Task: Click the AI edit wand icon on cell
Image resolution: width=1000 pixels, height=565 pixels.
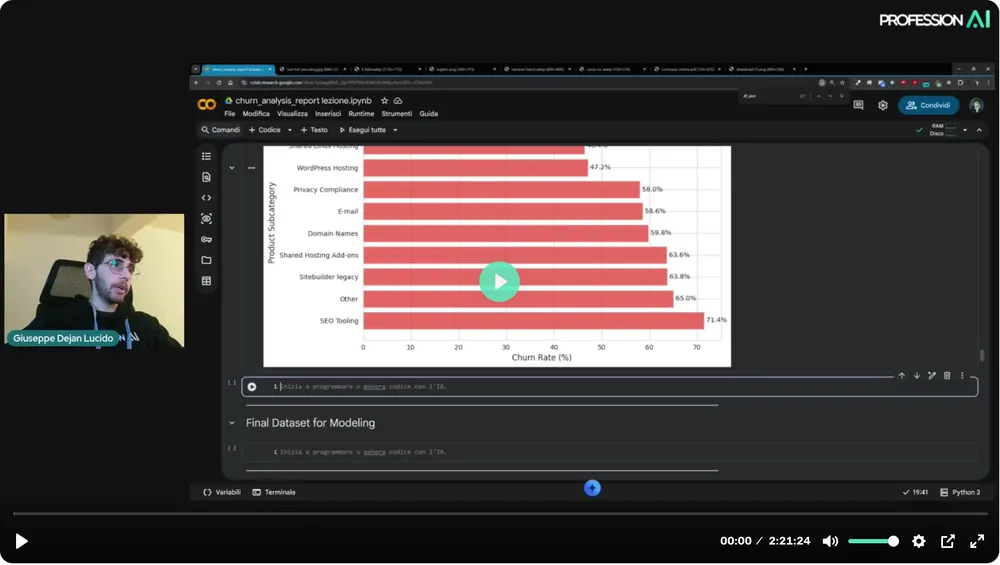Action: coord(932,376)
